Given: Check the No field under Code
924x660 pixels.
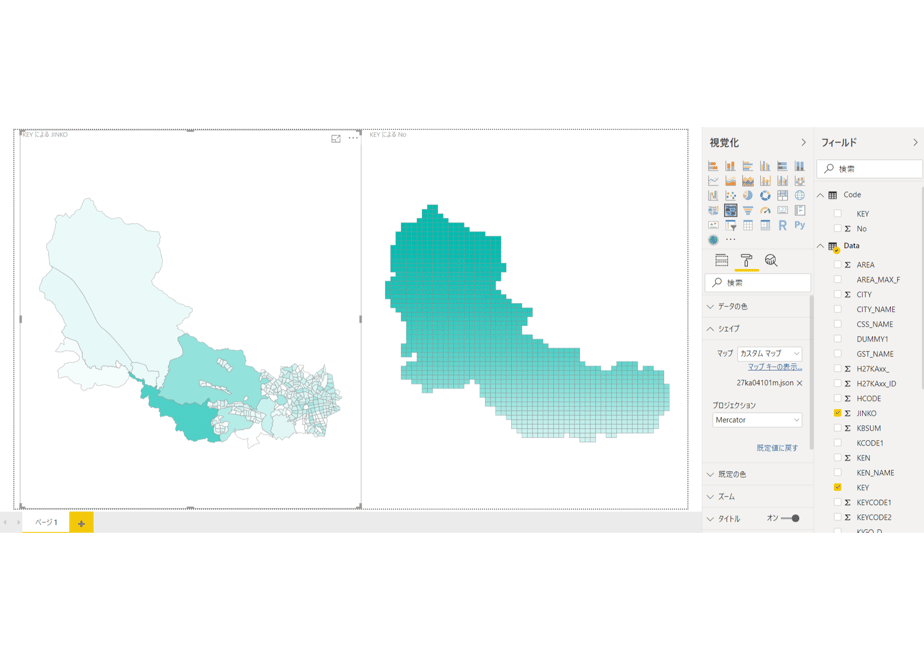Looking at the screenshot, I should click(837, 228).
